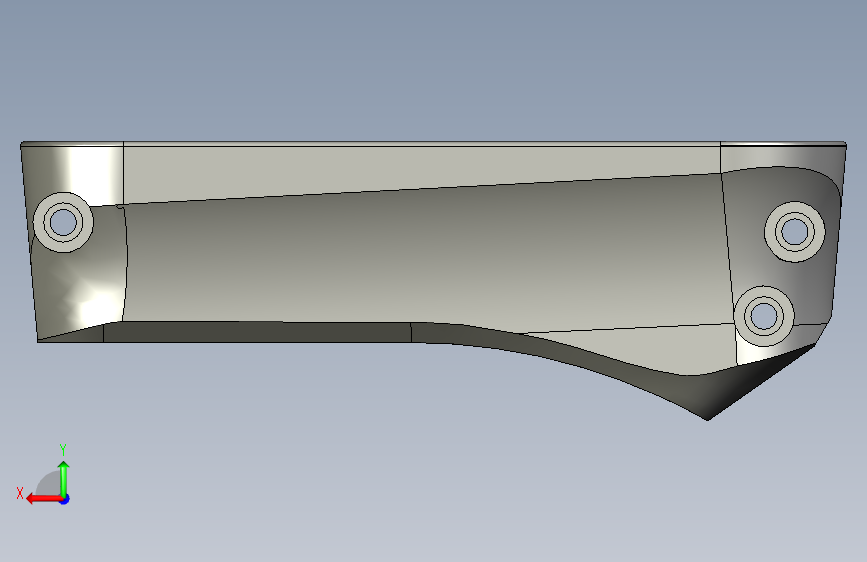The height and width of the screenshot is (562, 867).
Task: Select the dark flat bottom face of the part
Action: [x=257, y=332]
